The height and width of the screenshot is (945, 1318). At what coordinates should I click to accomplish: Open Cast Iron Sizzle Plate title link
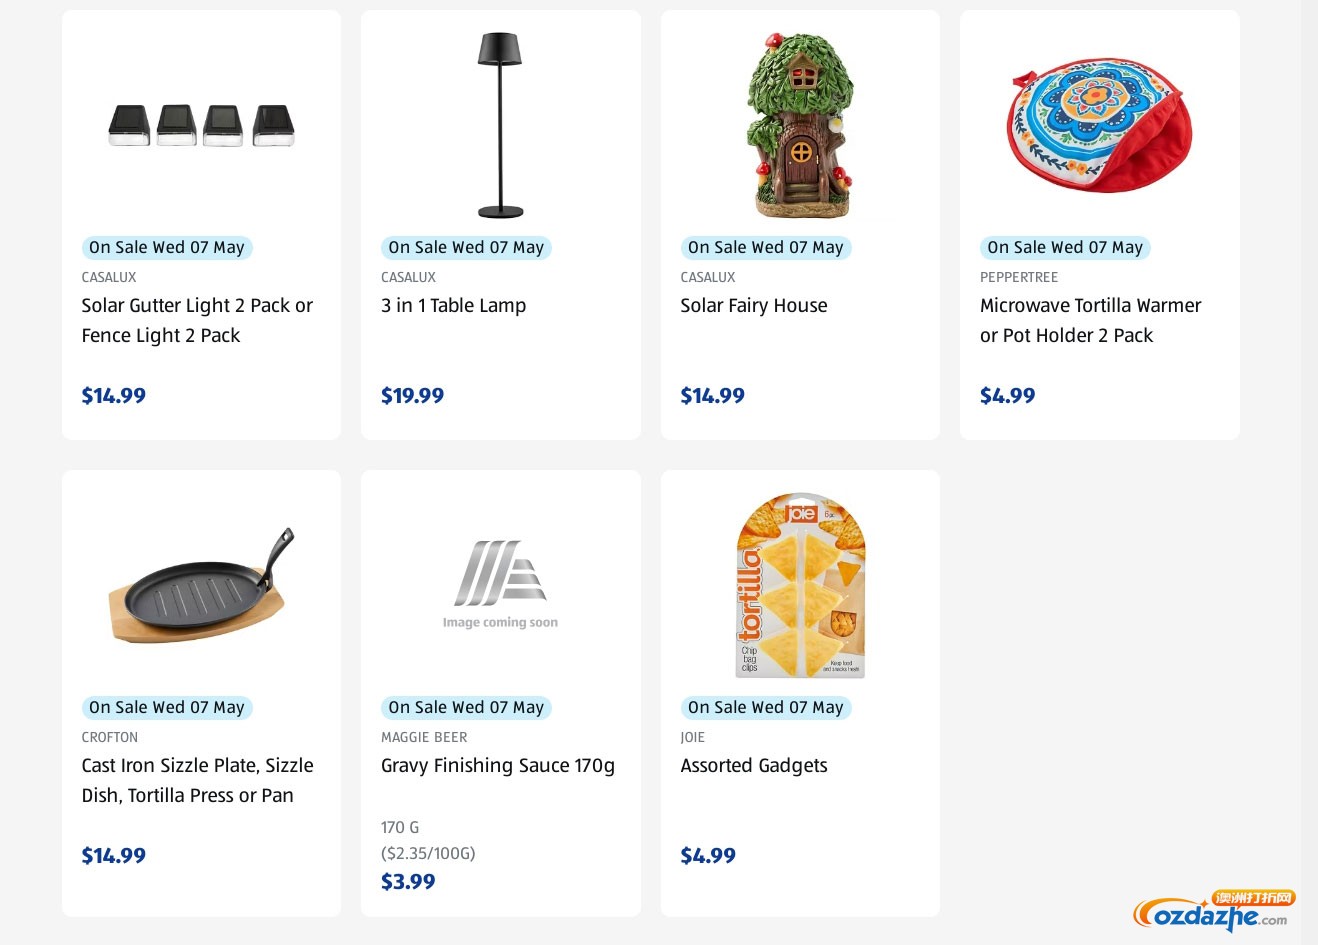click(x=197, y=780)
